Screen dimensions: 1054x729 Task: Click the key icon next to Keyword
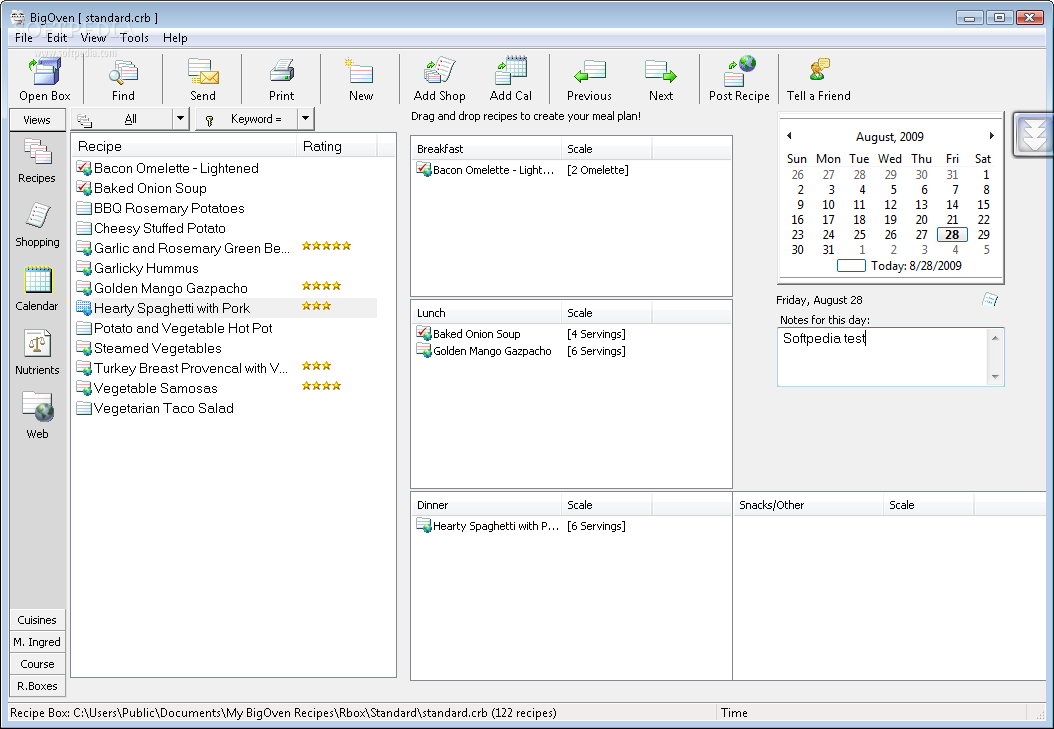tap(209, 120)
